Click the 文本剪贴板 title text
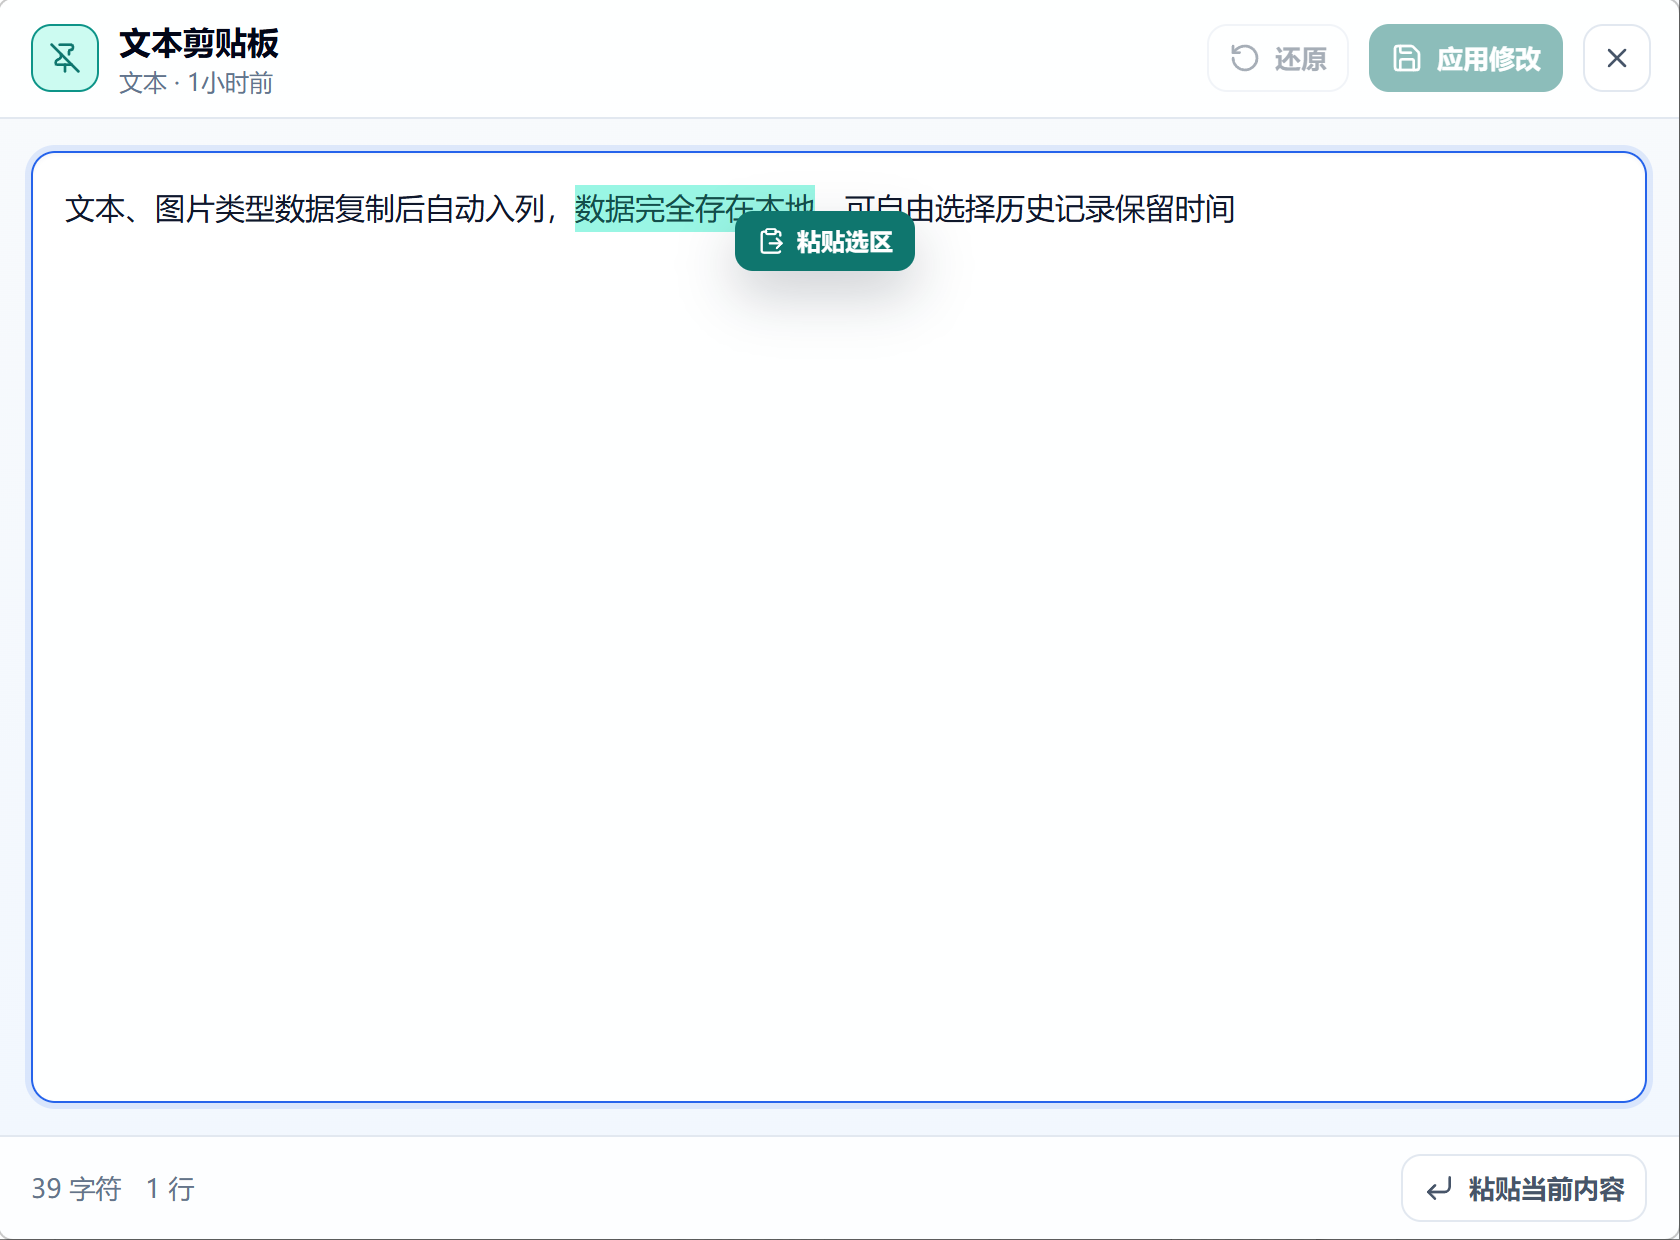Viewport: 1680px width, 1240px height. 199,43
